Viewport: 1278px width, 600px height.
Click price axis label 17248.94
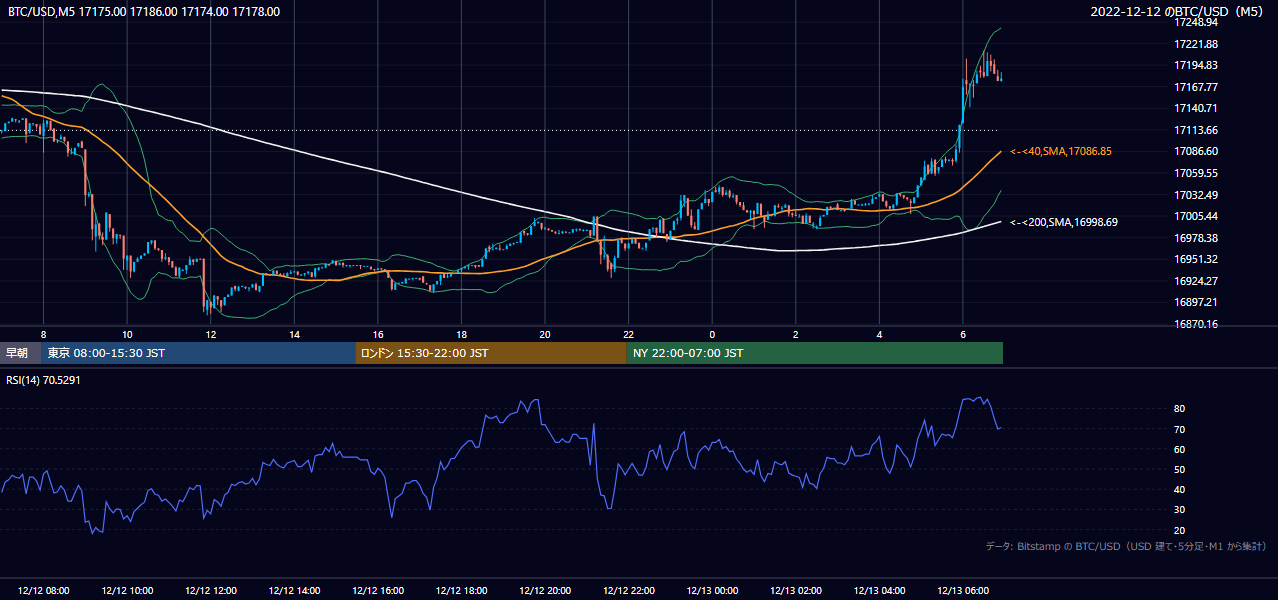click(1197, 22)
